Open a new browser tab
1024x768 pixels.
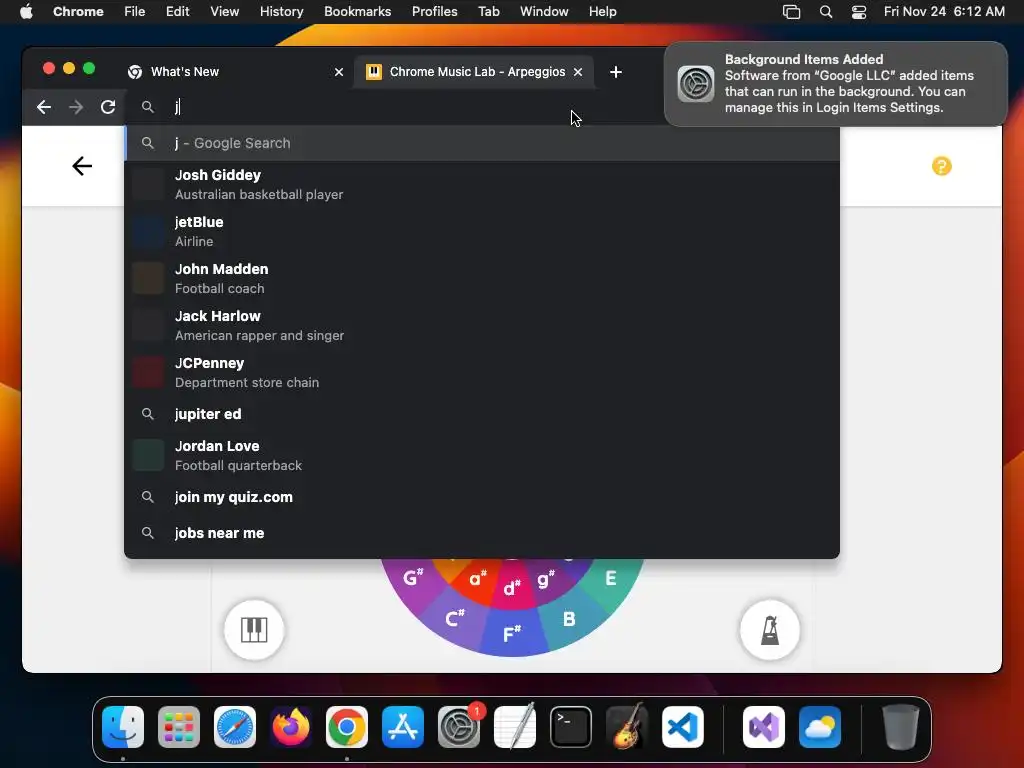pyautogui.click(x=616, y=72)
